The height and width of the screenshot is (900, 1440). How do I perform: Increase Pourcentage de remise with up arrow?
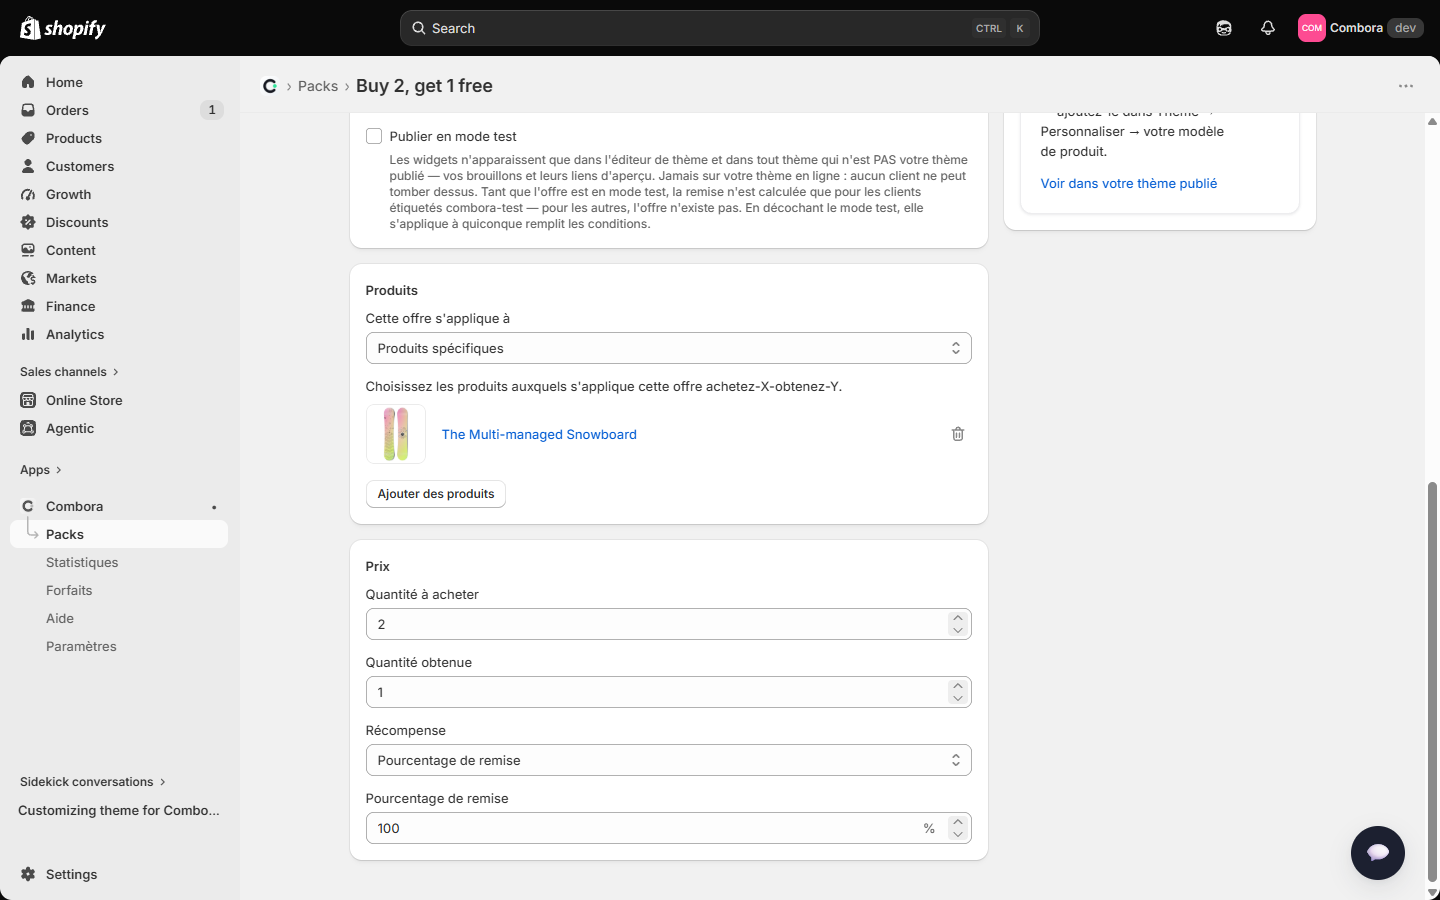pyautogui.click(x=958, y=822)
